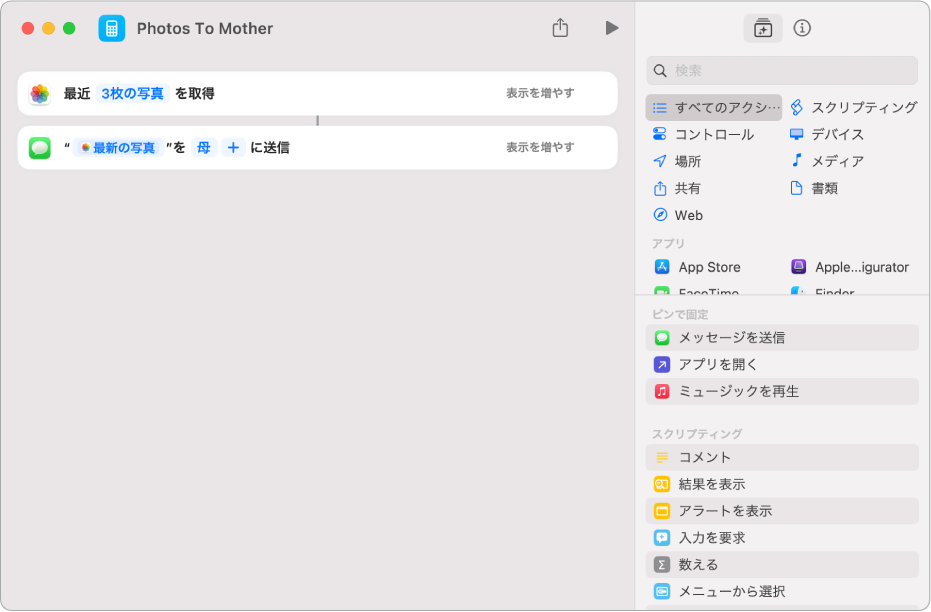The width and height of the screenshot is (931, 612).
Task: Click the action search field
Action: (782, 71)
